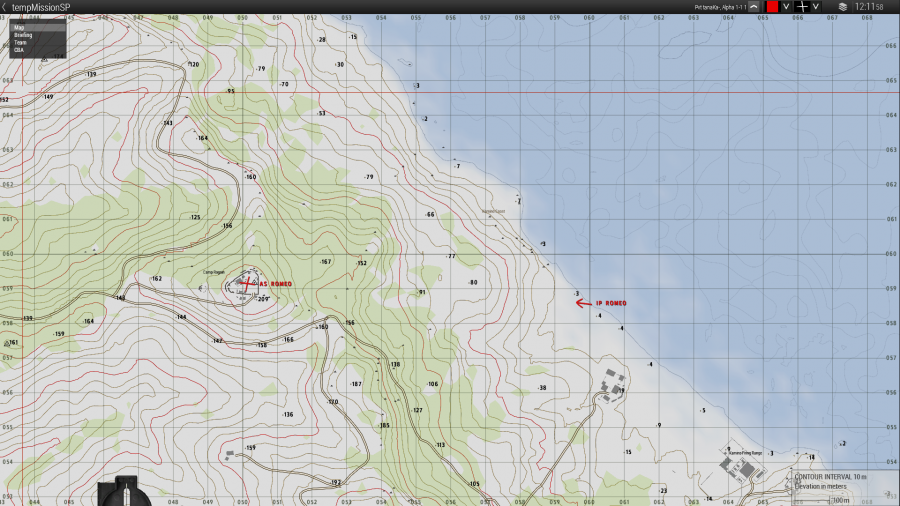
Task: Expand the marker color dropdown
Action: tap(786, 7)
